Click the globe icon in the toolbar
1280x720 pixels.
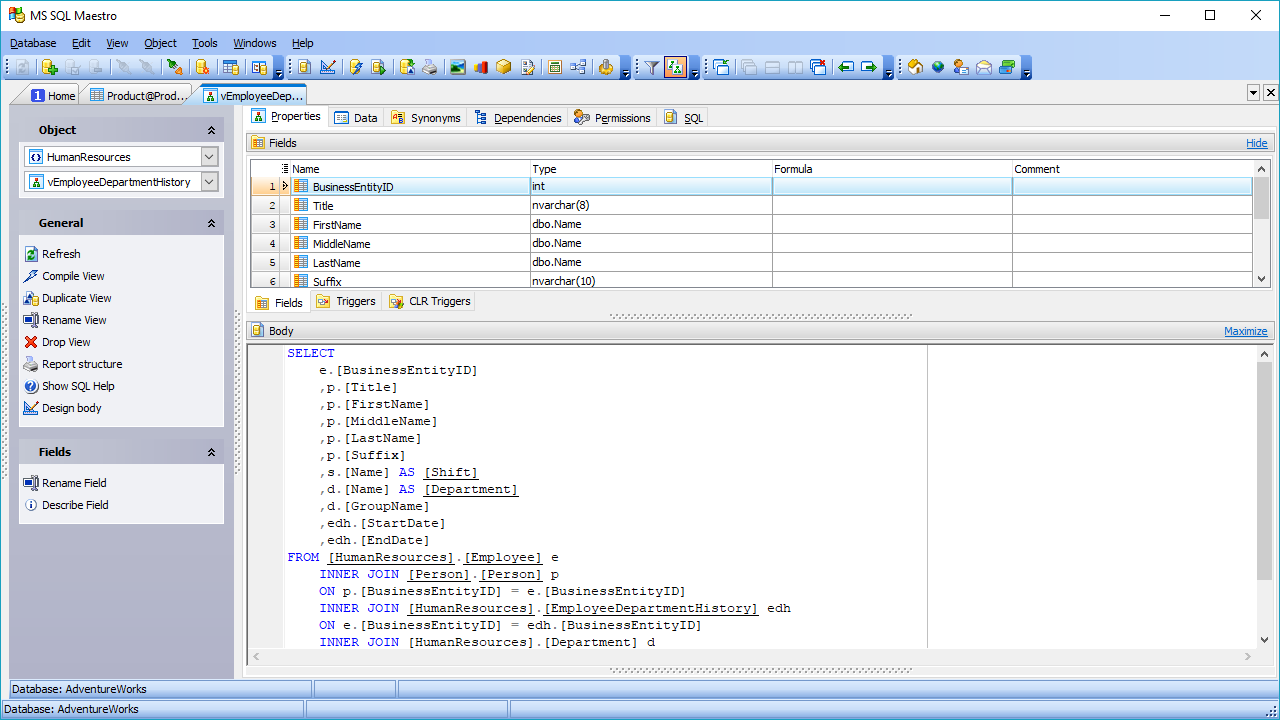(938, 67)
